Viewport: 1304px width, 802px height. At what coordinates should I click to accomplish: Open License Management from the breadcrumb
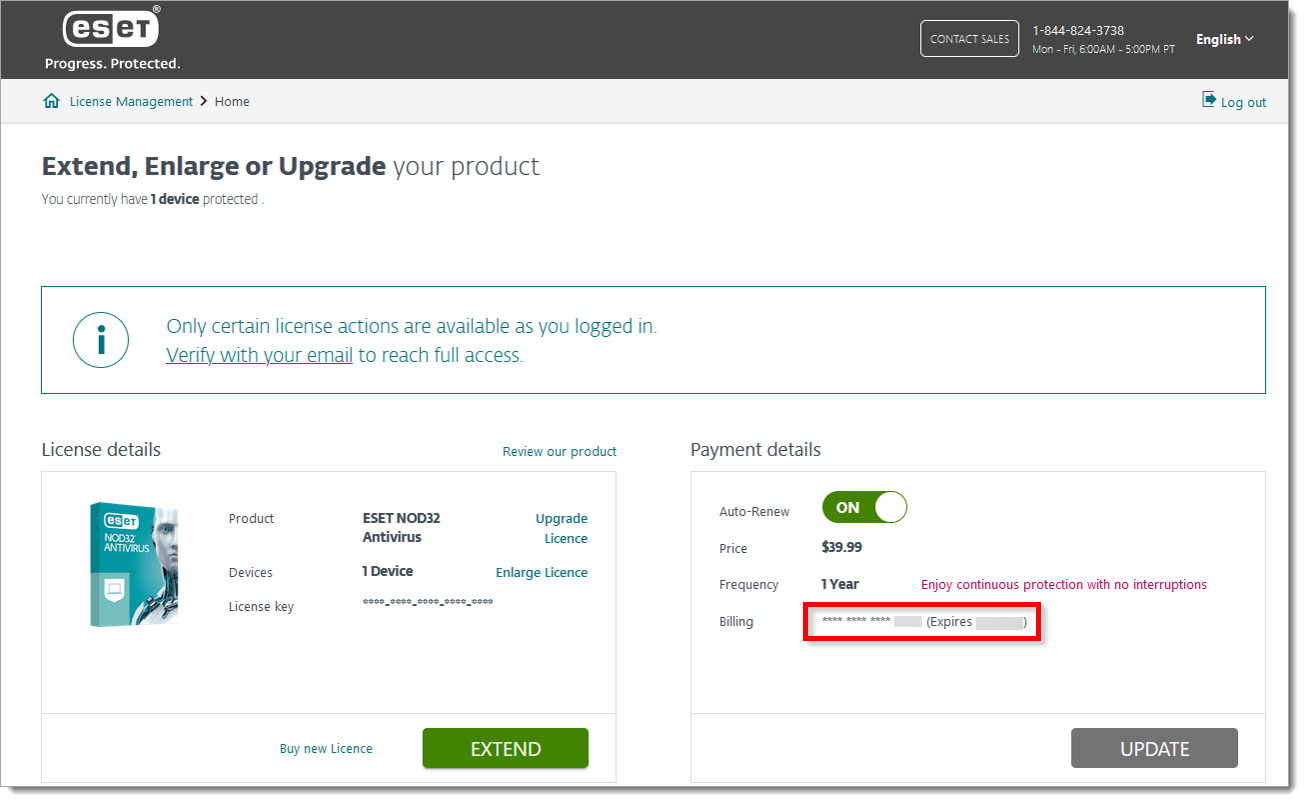[x=131, y=101]
